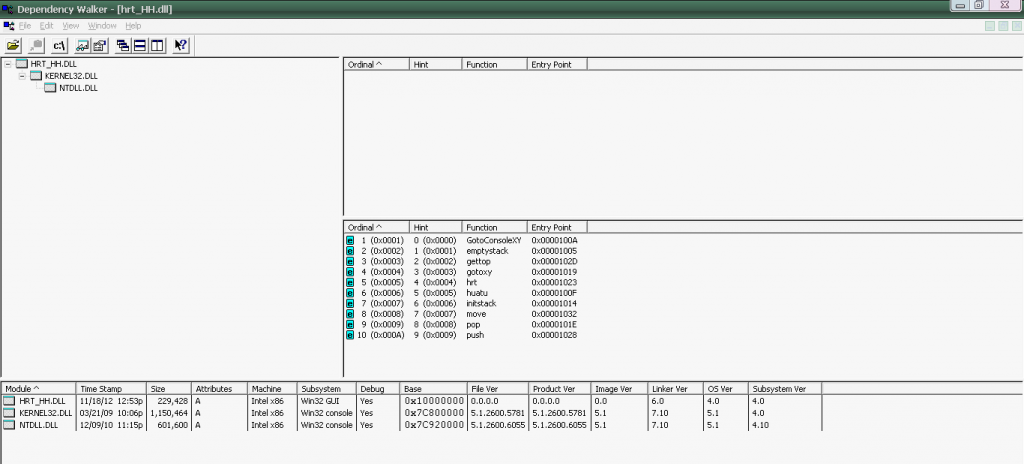Image resolution: width=1024 pixels, height=464 pixels.
Task: Click entry point value 0x0000102D
Action: 554,261
